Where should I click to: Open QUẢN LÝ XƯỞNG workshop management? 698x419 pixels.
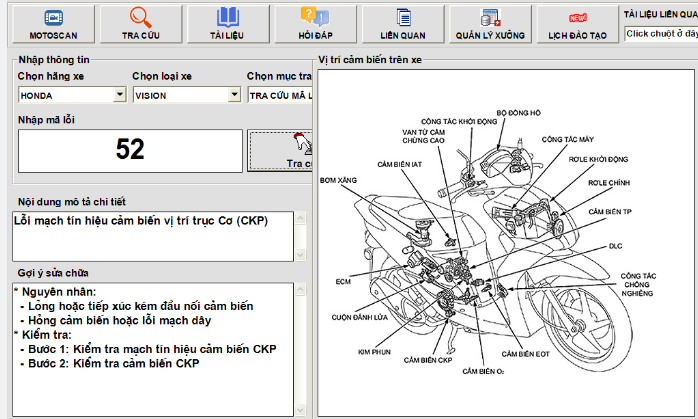490,24
